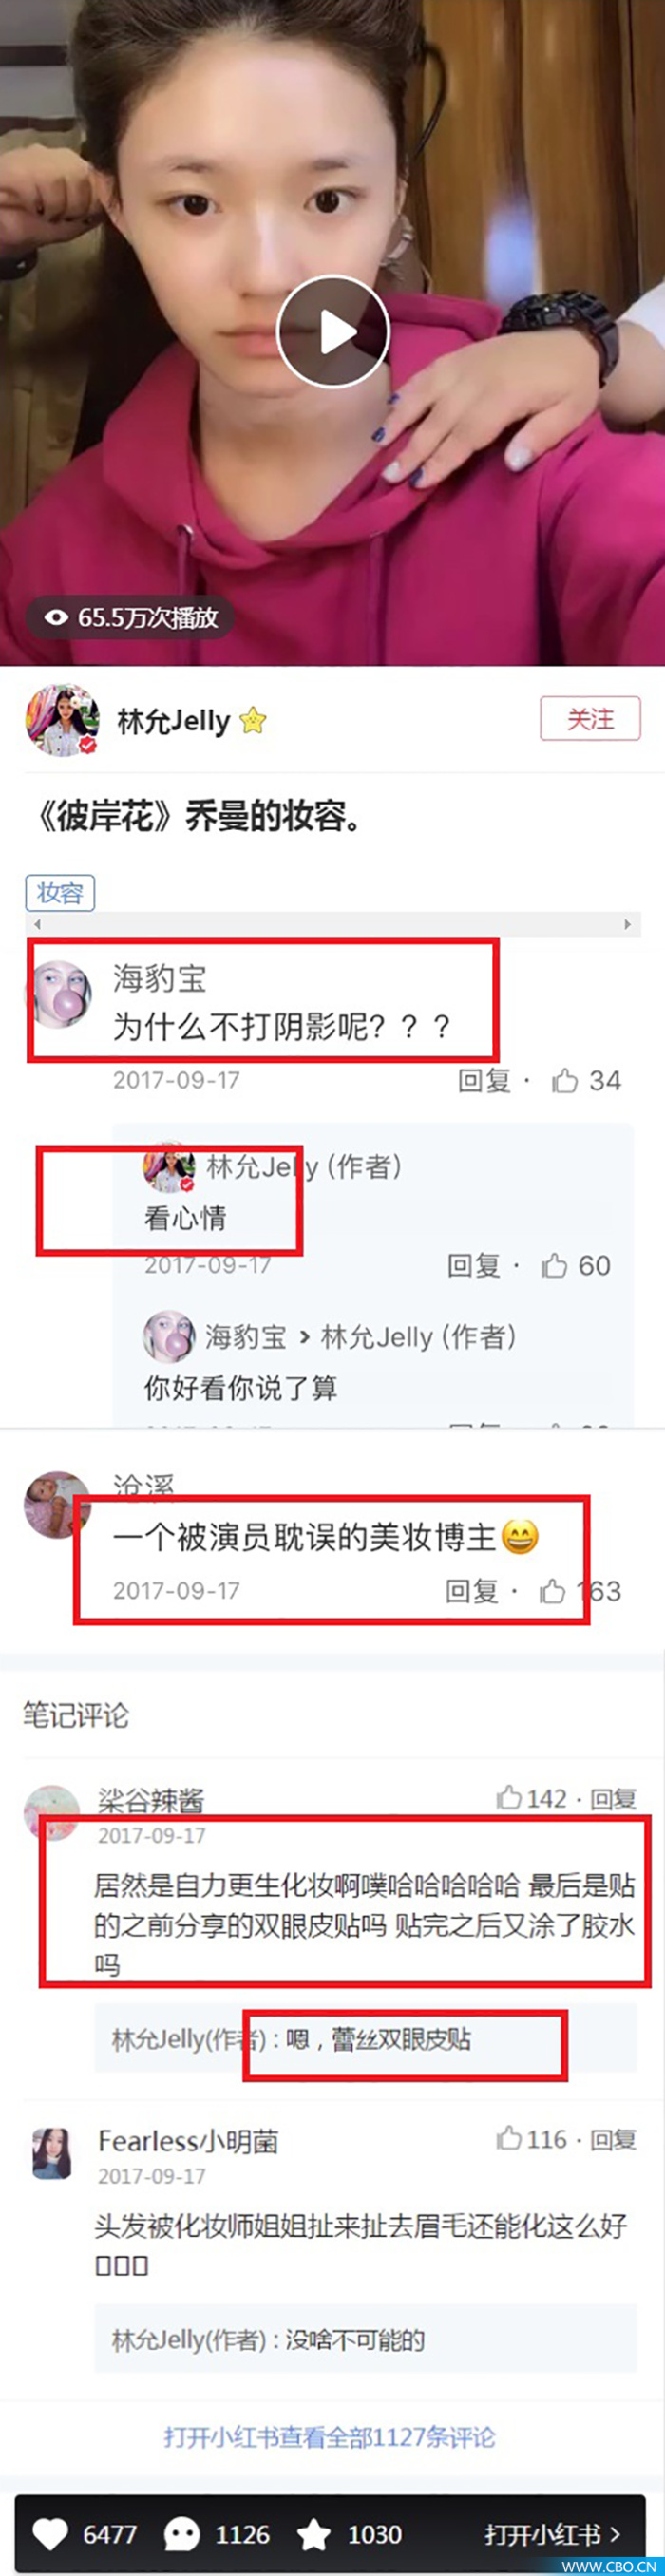665x2576 pixels.
Task: Click 打开小红书 button in bottom bar
Action: pos(553,2534)
